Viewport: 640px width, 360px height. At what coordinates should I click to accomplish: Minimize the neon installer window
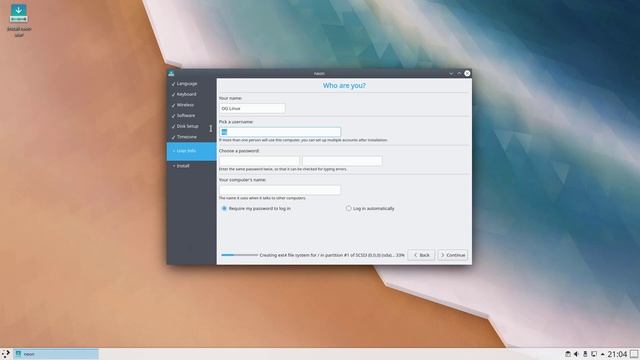pos(451,73)
